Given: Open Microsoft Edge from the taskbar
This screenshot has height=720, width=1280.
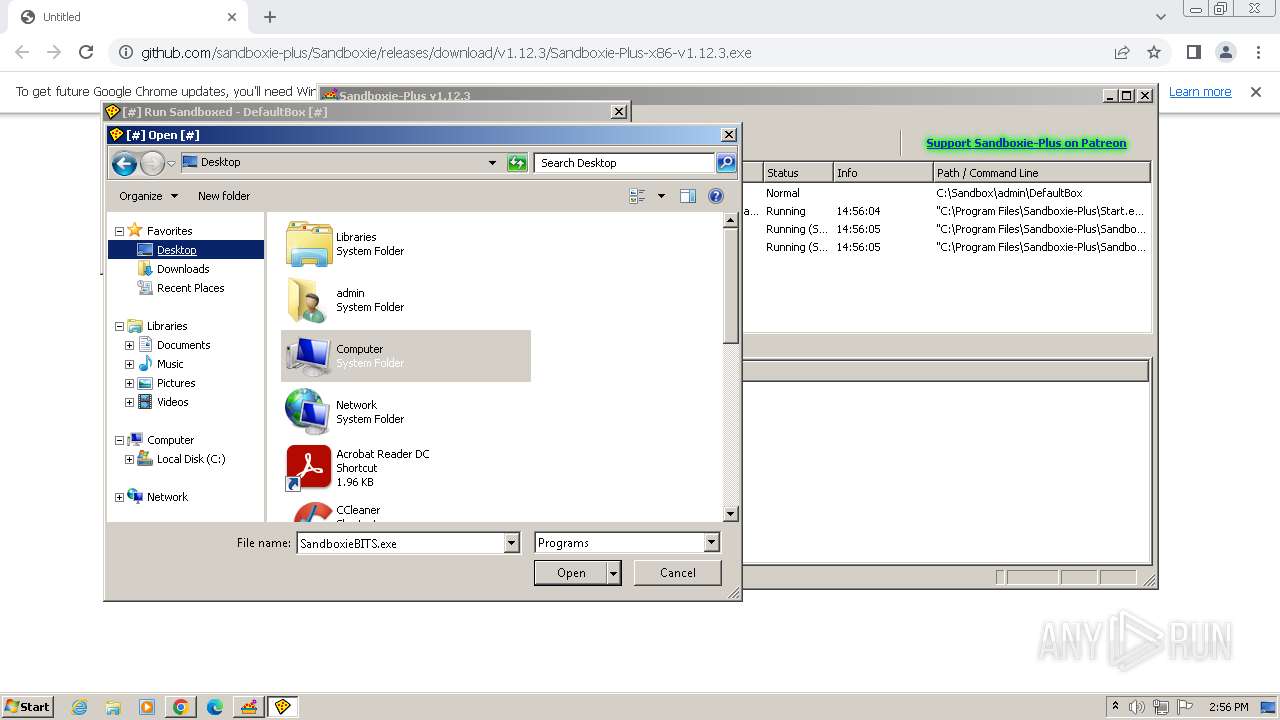Looking at the screenshot, I should tap(215, 707).
